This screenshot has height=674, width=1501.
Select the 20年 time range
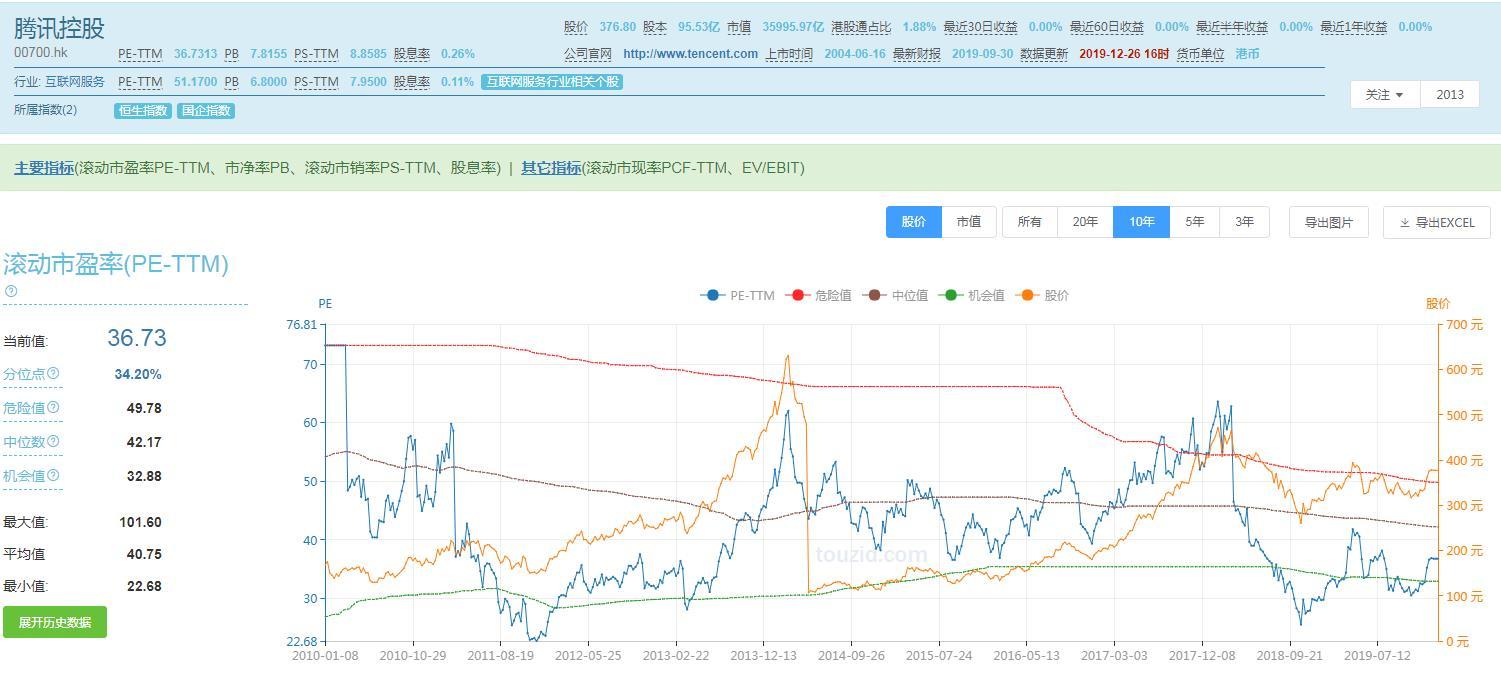click(1085, 222)
